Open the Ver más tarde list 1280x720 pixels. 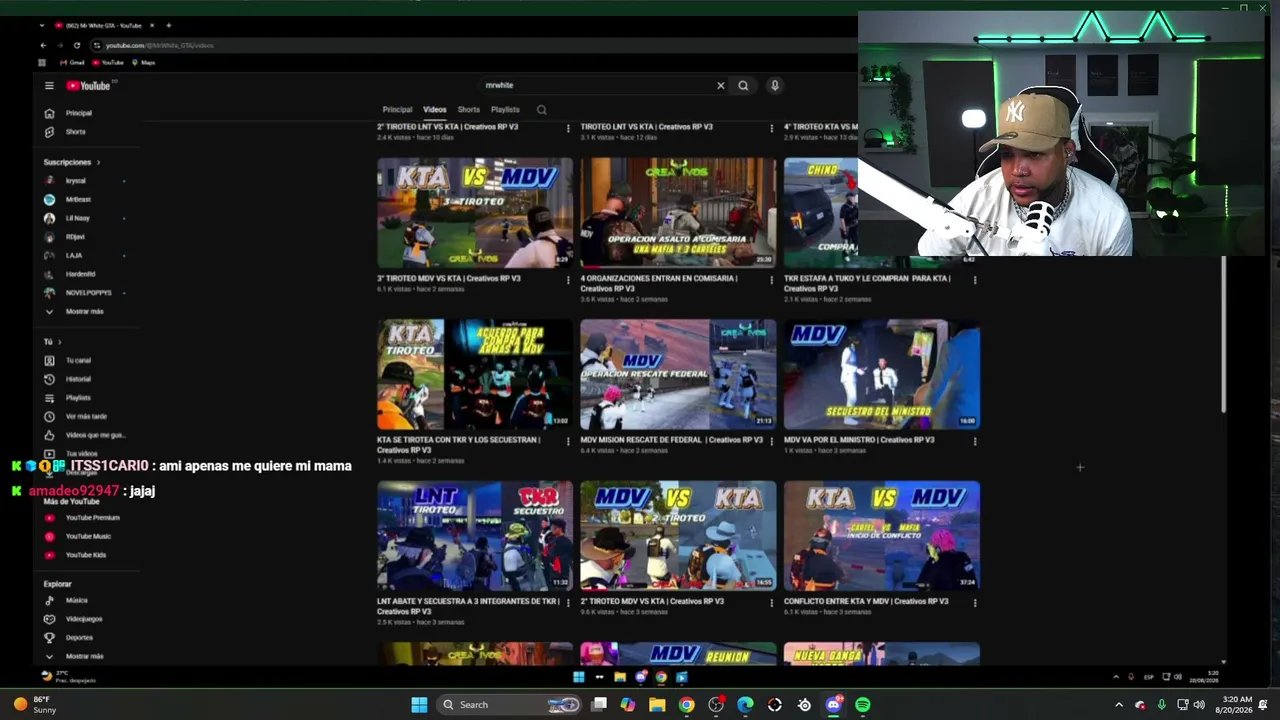click(86, 417)
